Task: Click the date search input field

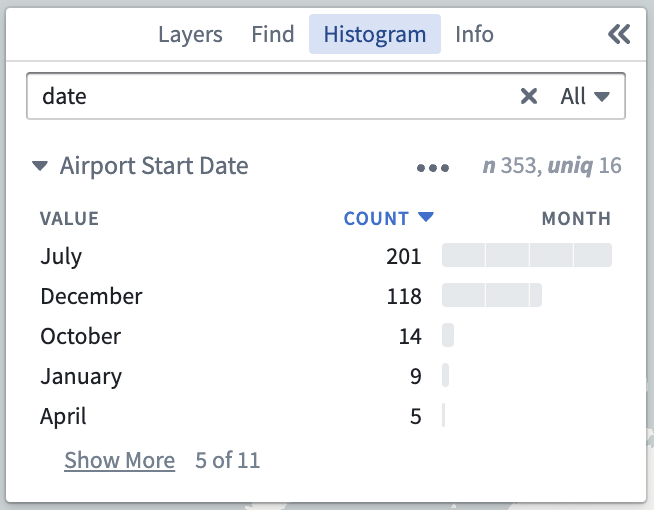Action: [271, 96]
